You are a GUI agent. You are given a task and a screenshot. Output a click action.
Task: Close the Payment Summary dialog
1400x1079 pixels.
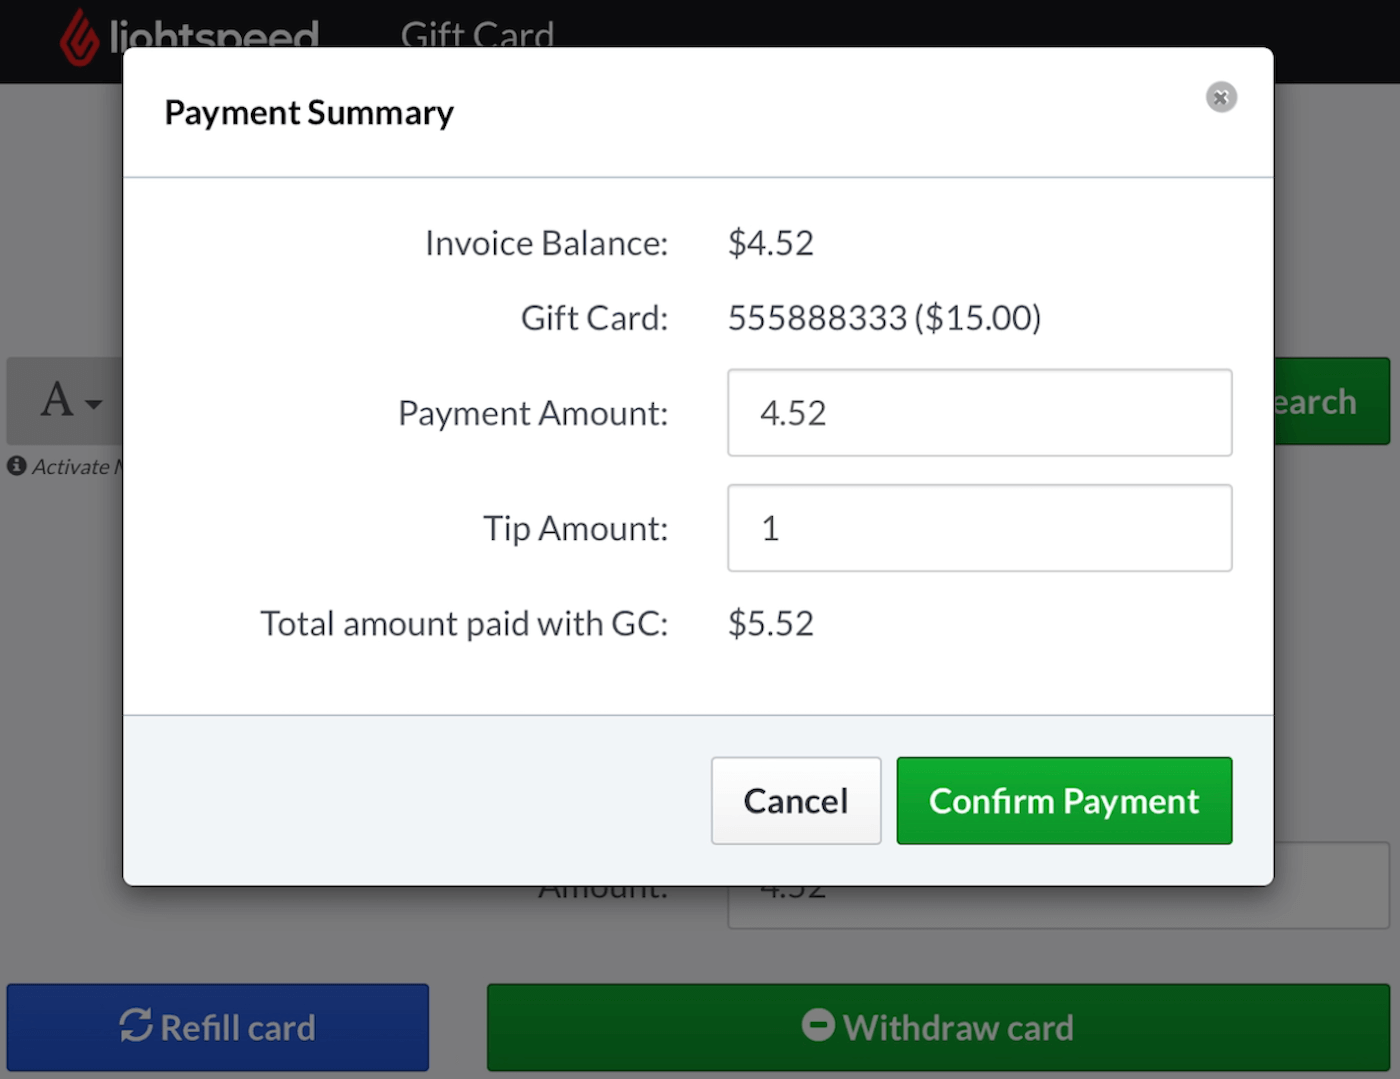(x=1221, y=97)
